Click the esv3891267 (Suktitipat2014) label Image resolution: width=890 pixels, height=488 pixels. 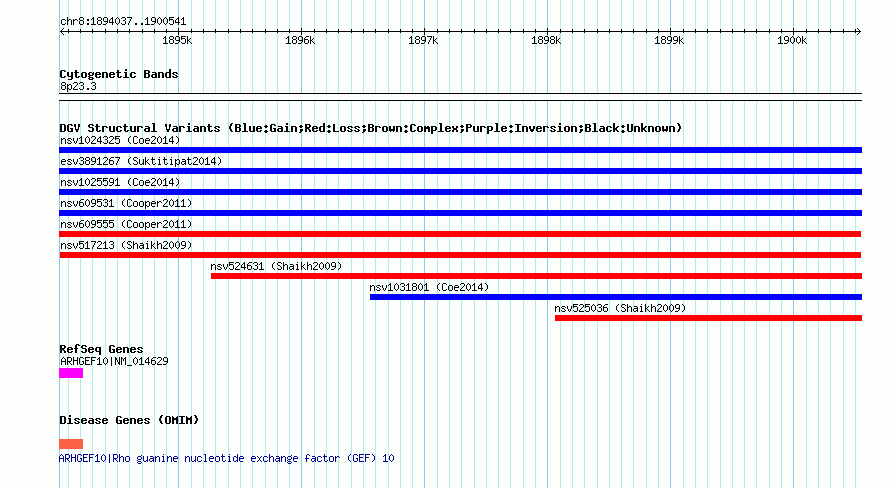click(x=141, y=161)
